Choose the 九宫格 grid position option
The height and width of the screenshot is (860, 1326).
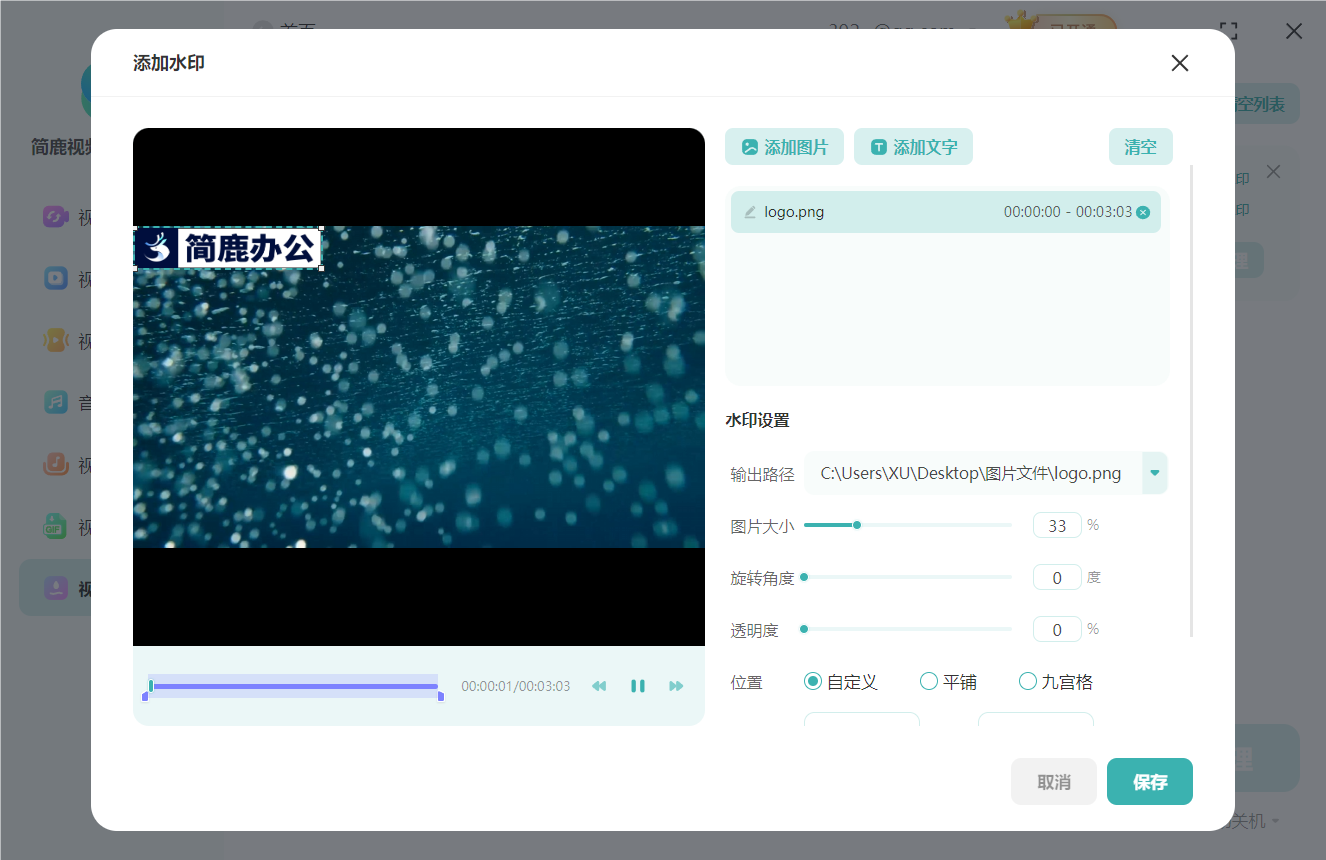pos(1028,682)
